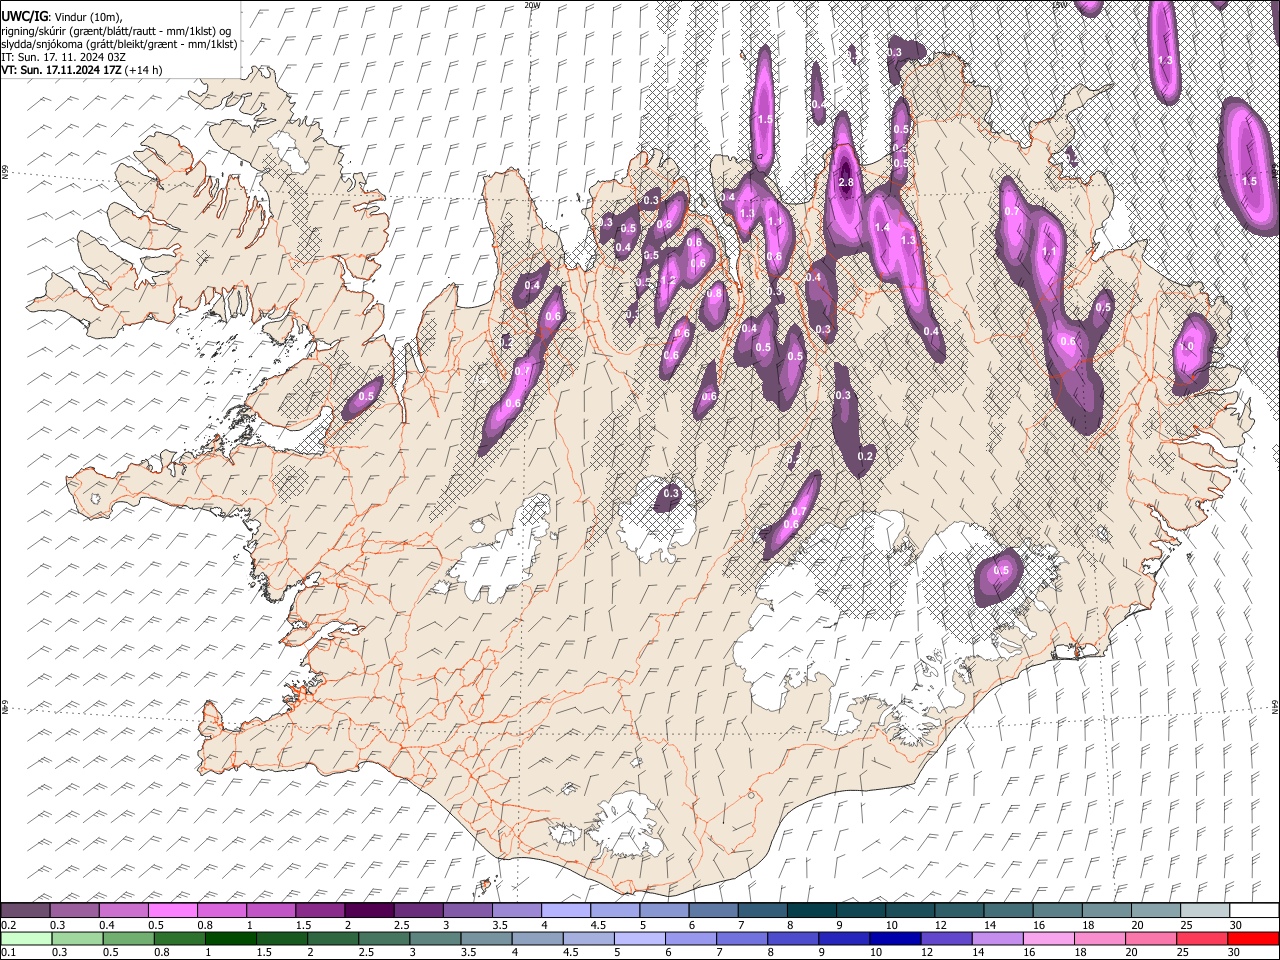Click the 1.0 precipitation value on map

tap(1187, 346)
